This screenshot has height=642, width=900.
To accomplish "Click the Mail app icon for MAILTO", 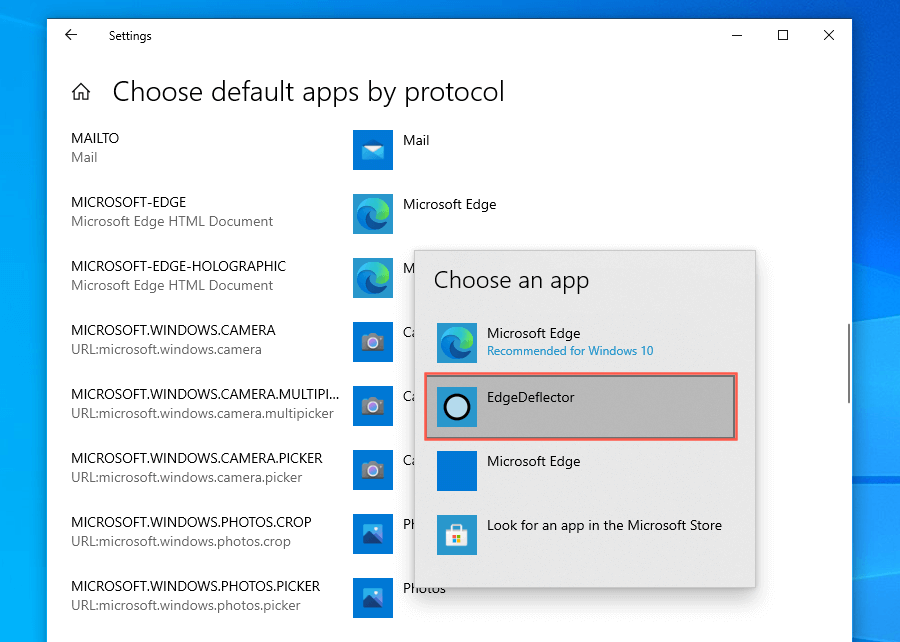I will click(373, 150).
